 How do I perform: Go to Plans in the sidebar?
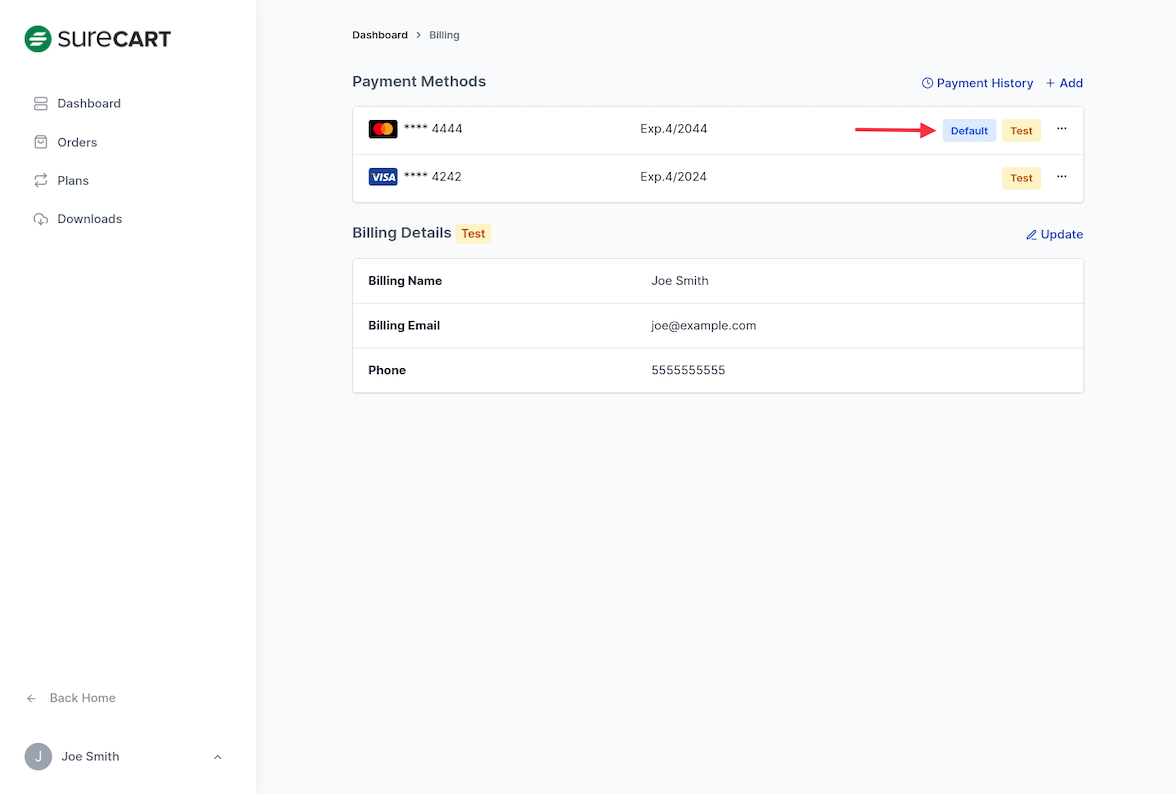coord(73,181)
